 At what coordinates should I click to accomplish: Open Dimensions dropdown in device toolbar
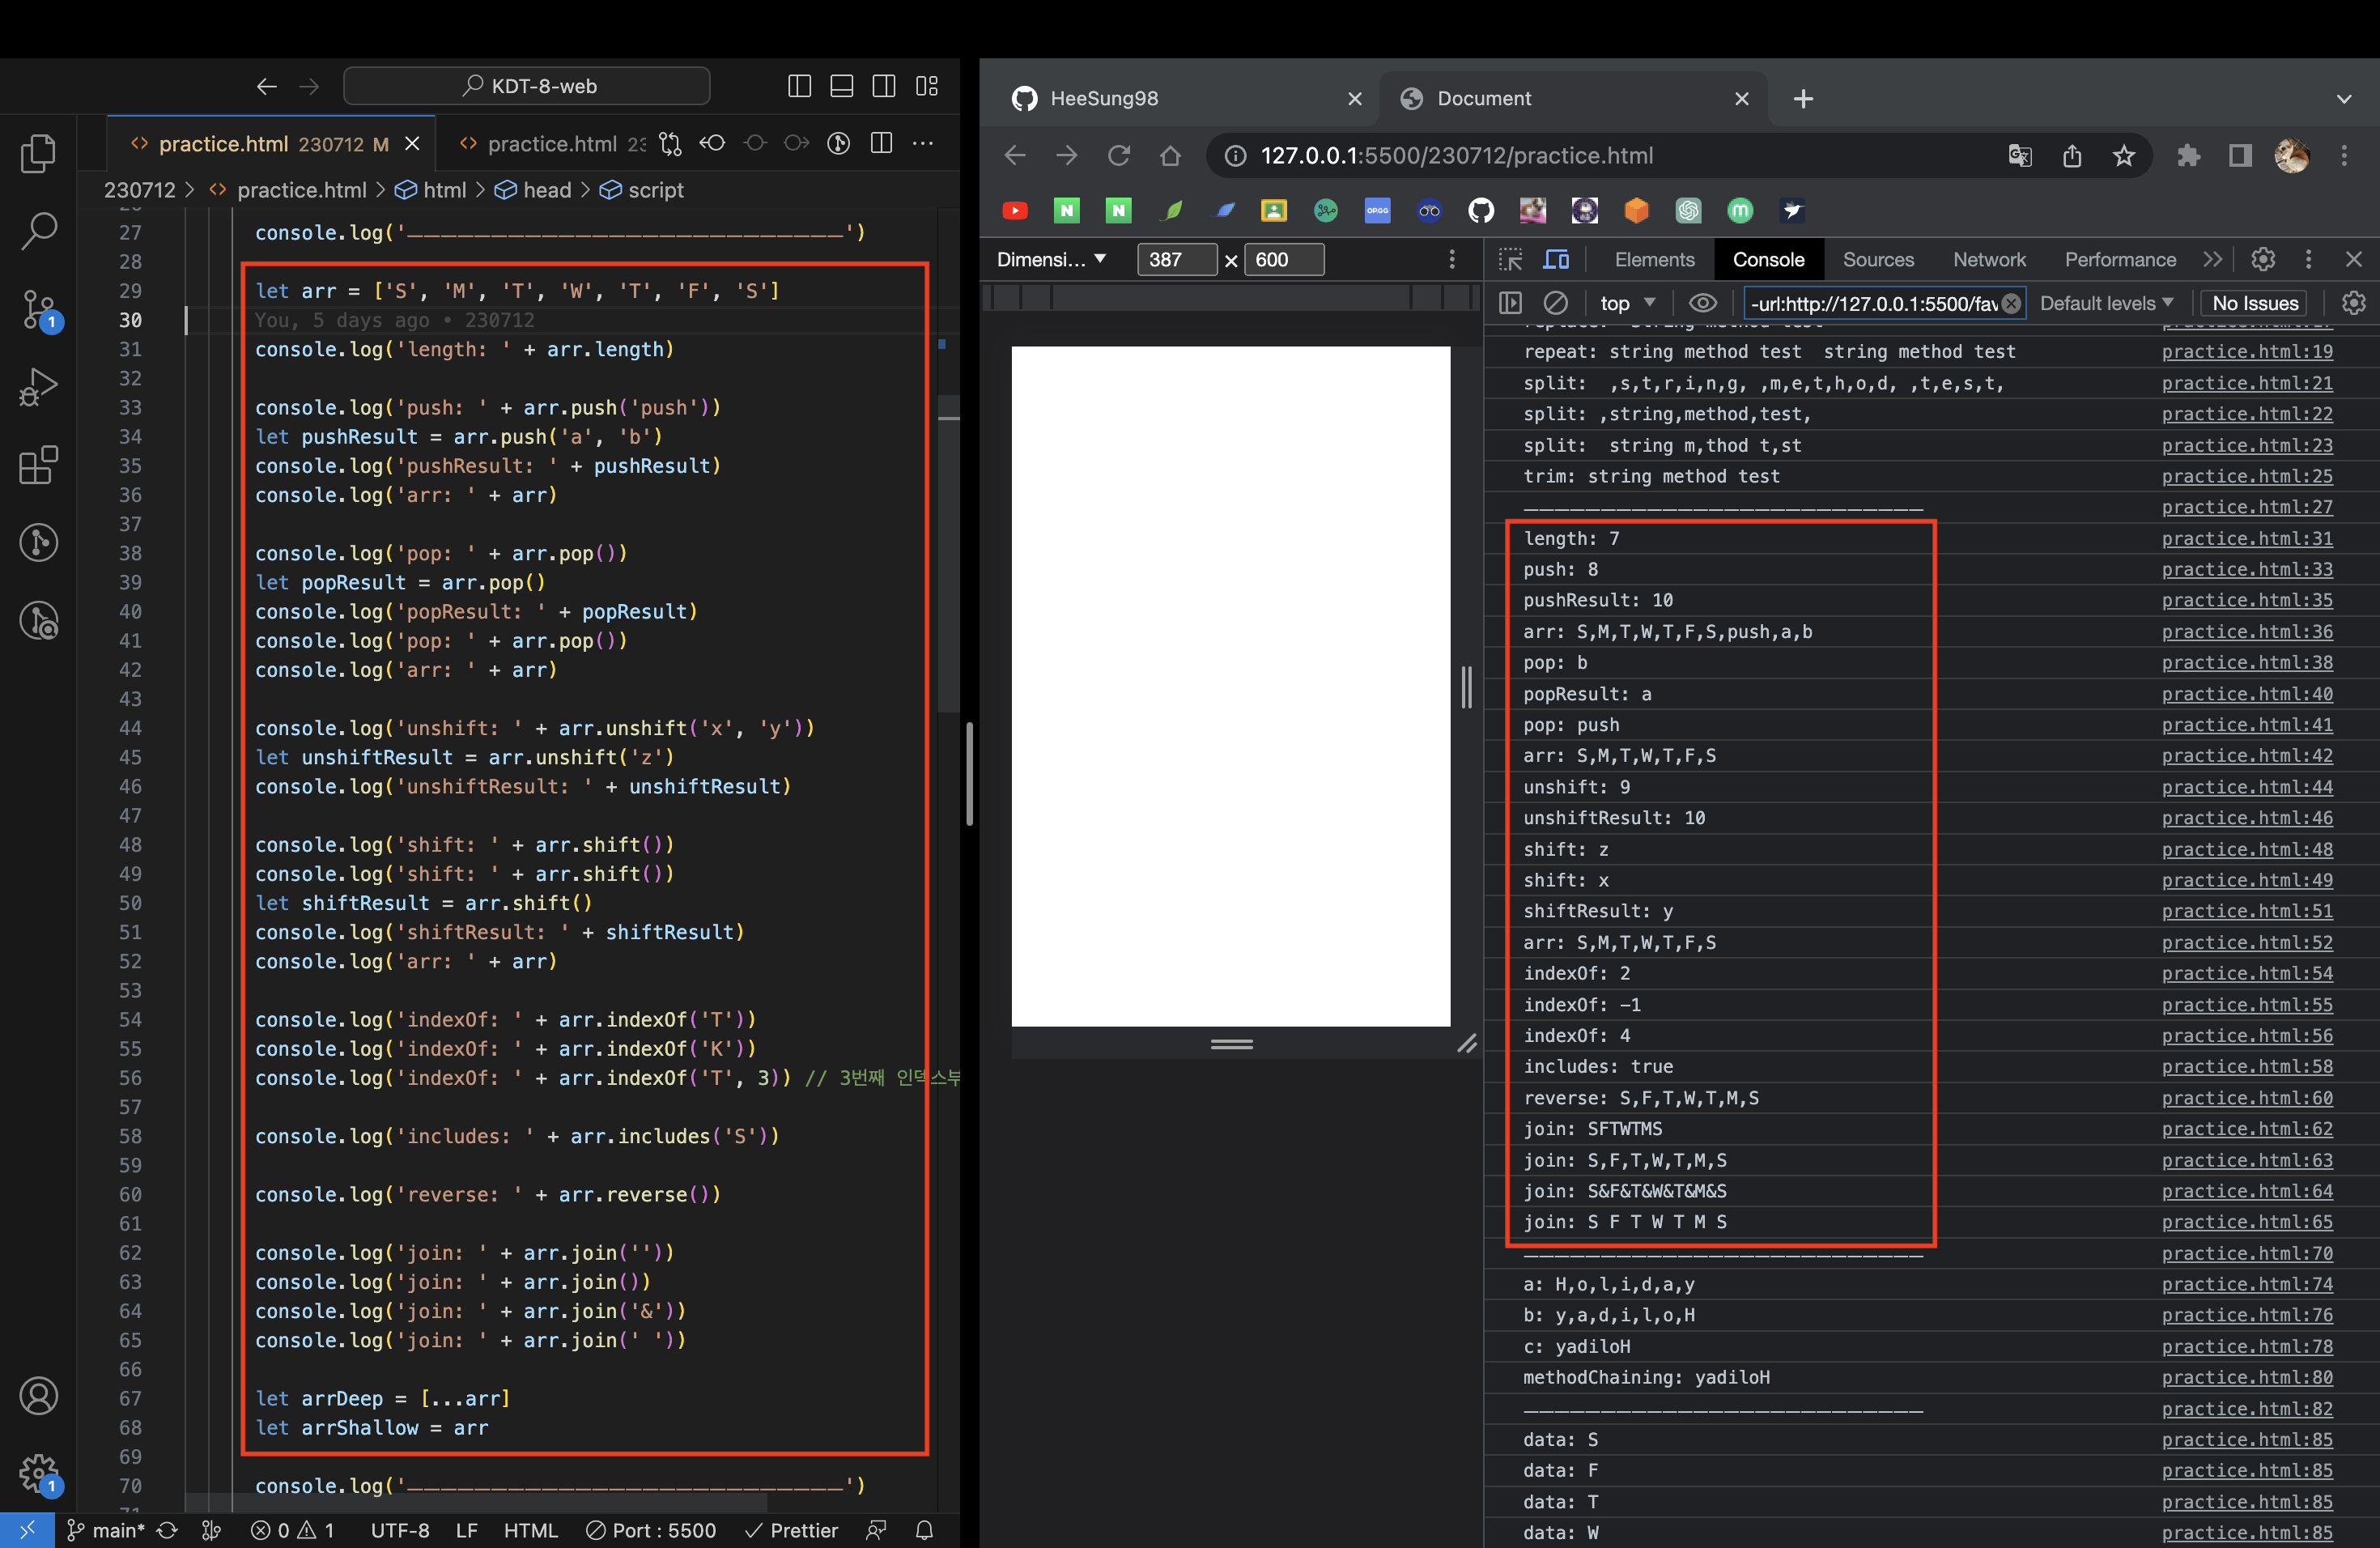[1052, 259]
